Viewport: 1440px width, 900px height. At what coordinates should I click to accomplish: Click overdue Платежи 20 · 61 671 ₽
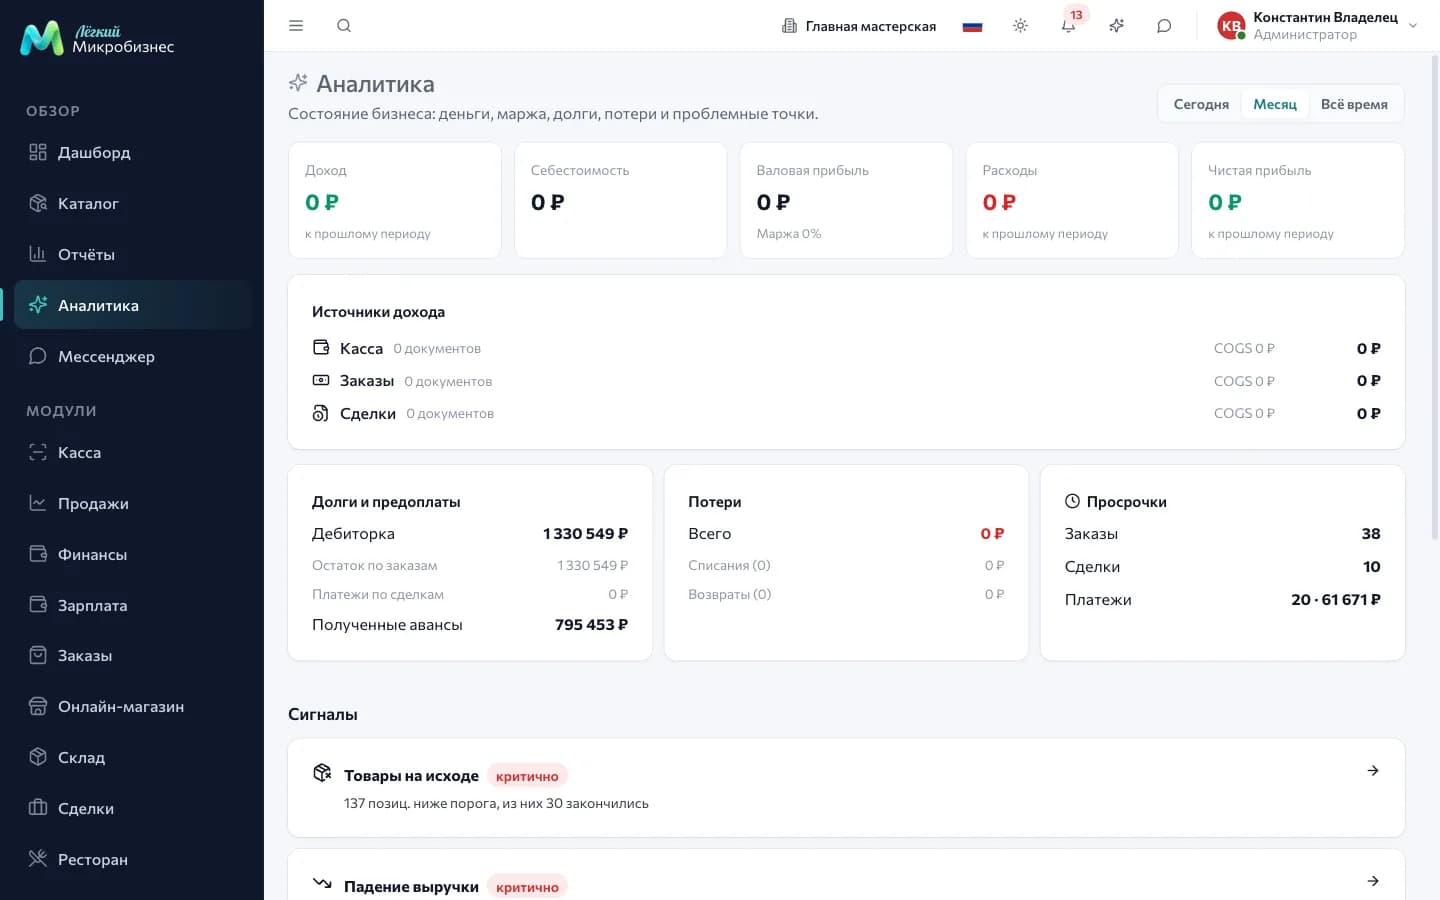1336,600
